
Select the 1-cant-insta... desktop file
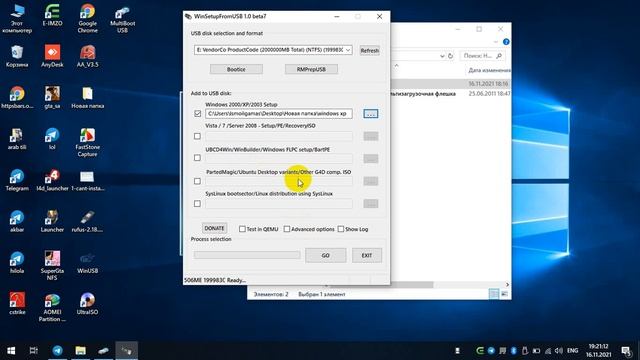(87, 180)
